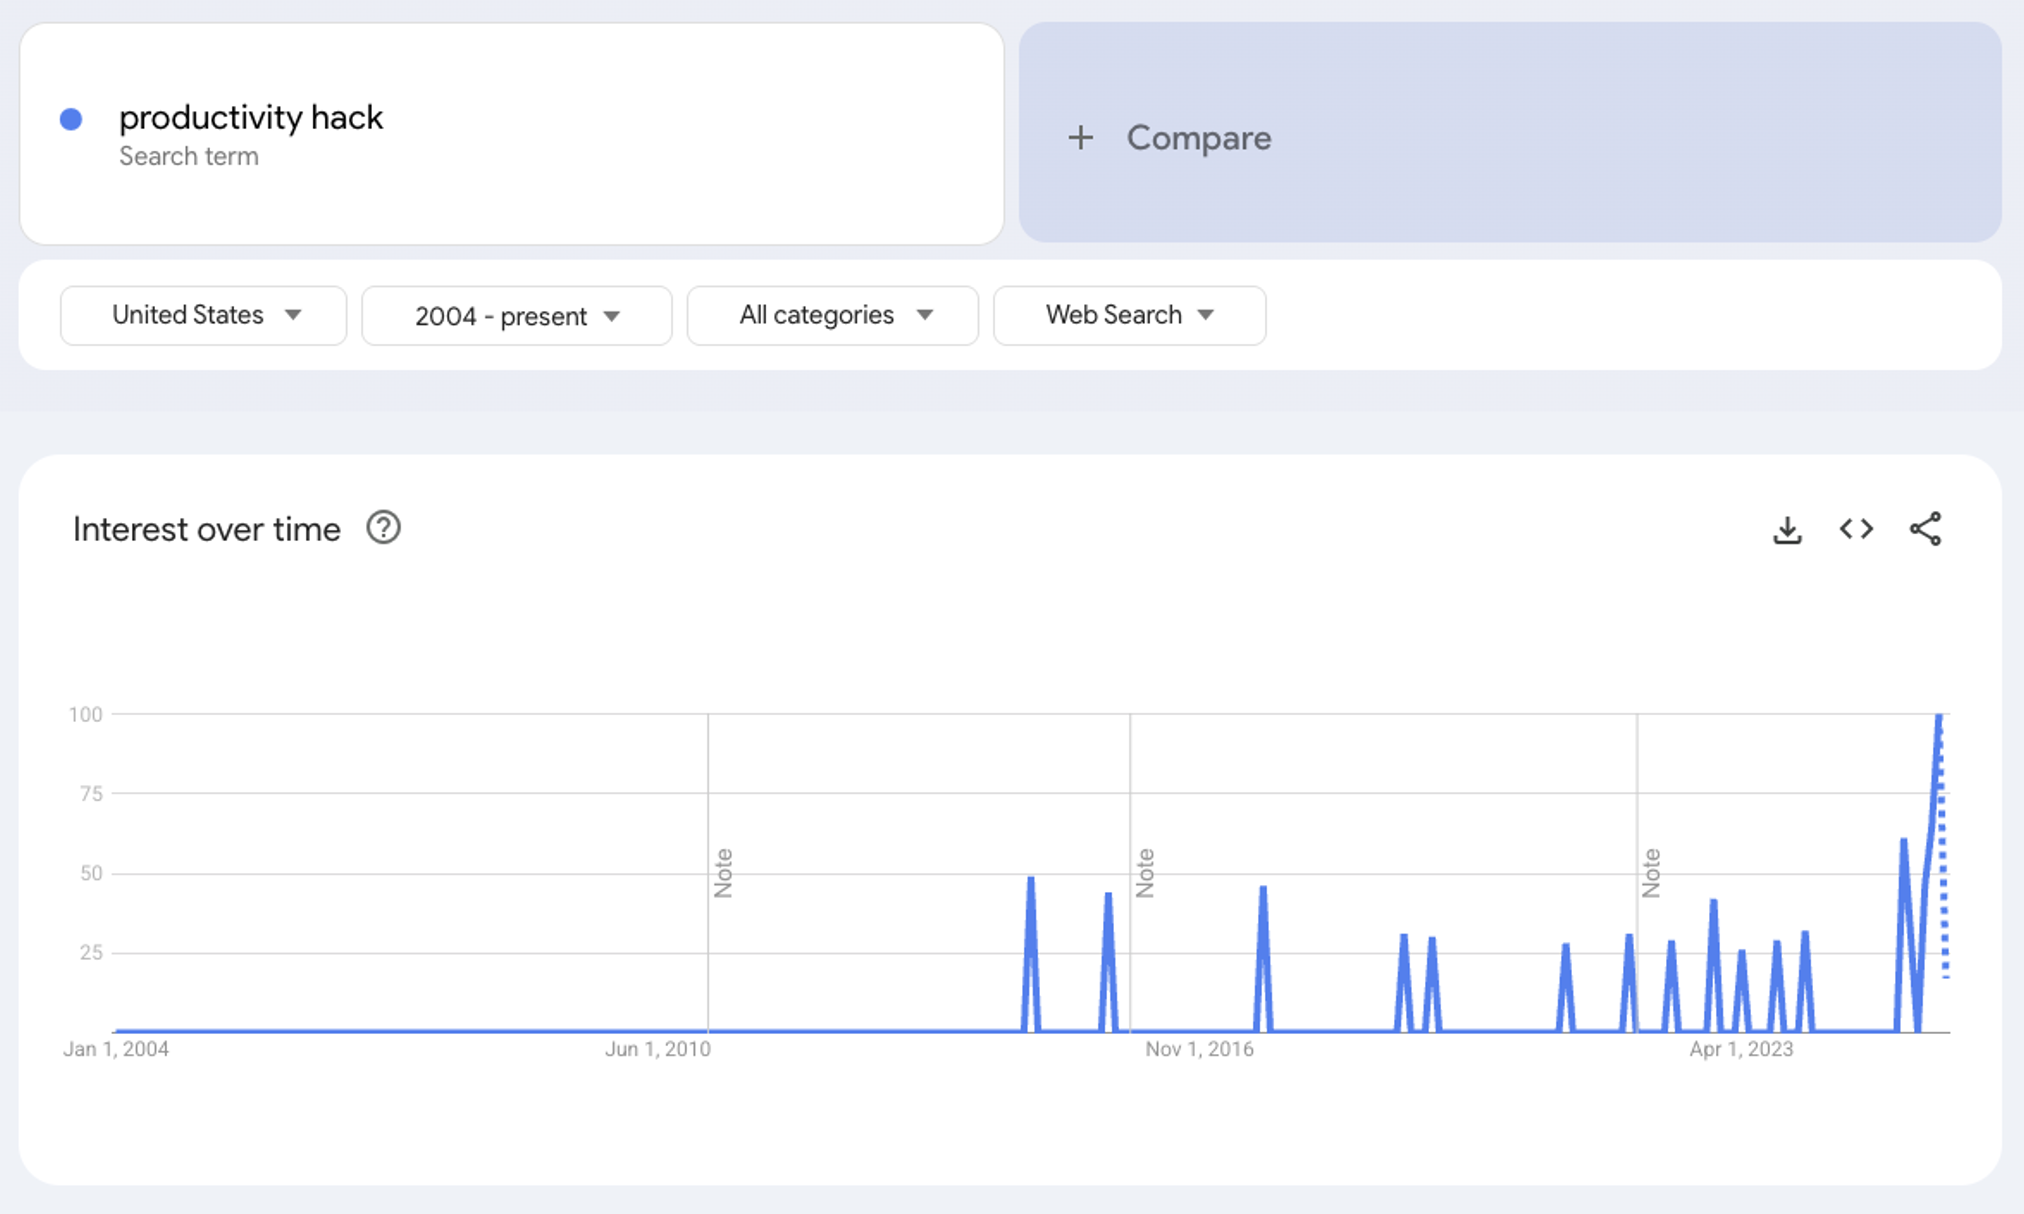Open the United States region dropdown
The image size is (2024, 1214).
pos(188,315)
